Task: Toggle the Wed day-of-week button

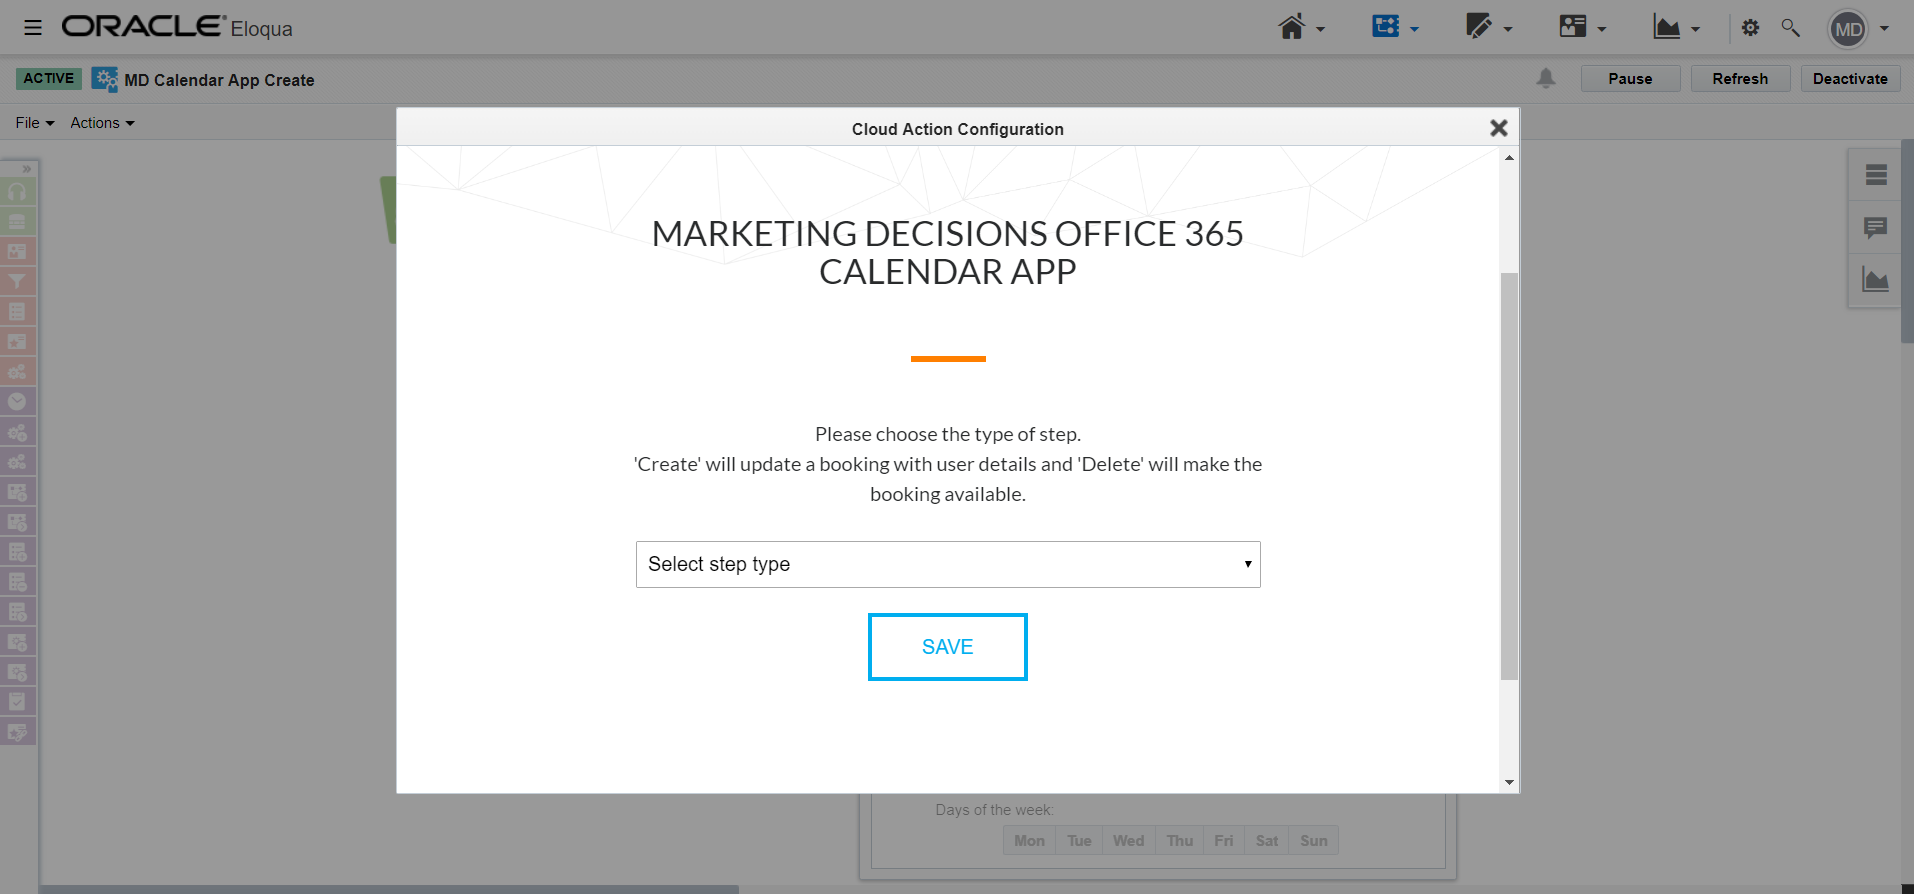Action: pos(1128,841)
